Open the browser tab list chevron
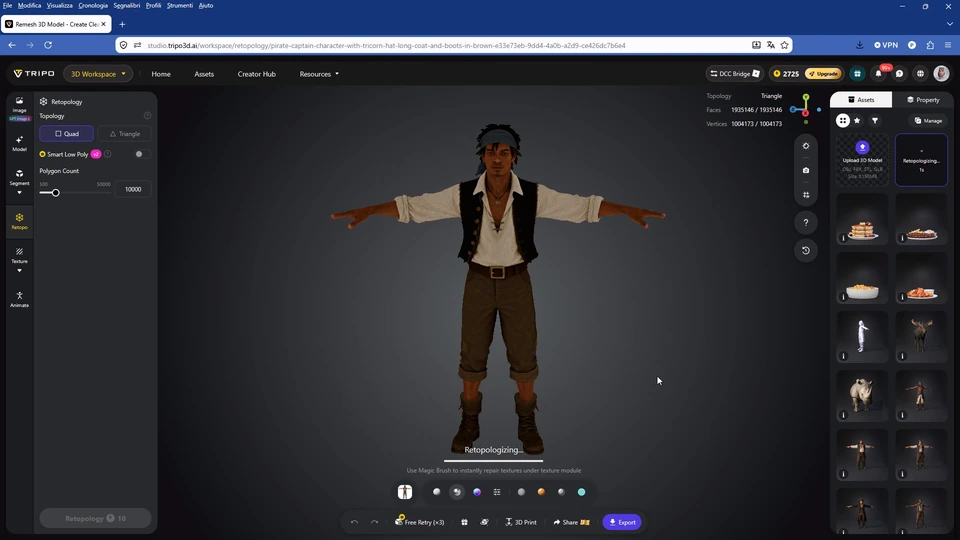This screenshot has height=540, width=960. coord(950,24)
